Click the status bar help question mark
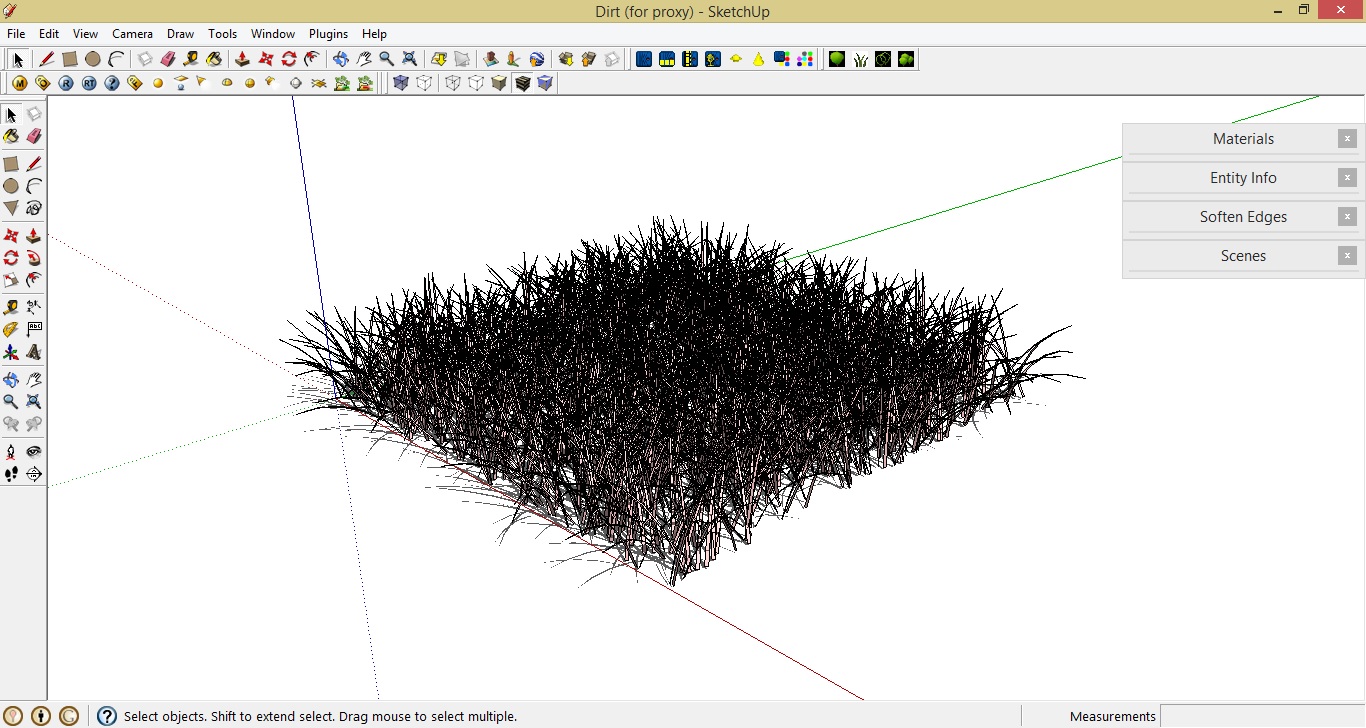This screenshot has height=728, width=1366. click(106, 716)
